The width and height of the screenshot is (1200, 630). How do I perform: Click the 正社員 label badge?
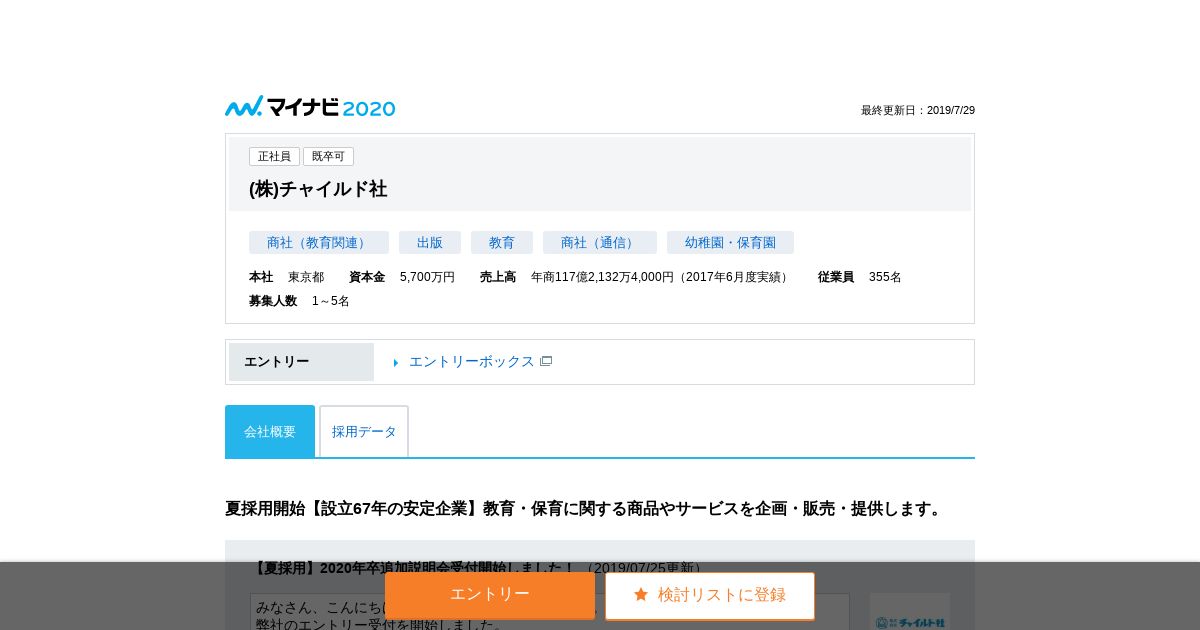[x=274, y=156]
